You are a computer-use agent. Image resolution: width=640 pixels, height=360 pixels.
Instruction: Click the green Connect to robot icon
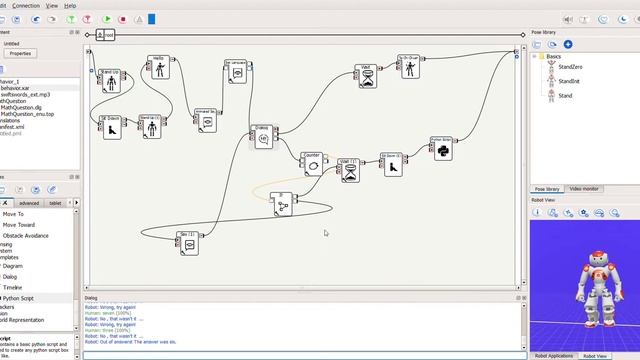click(71, 19)
